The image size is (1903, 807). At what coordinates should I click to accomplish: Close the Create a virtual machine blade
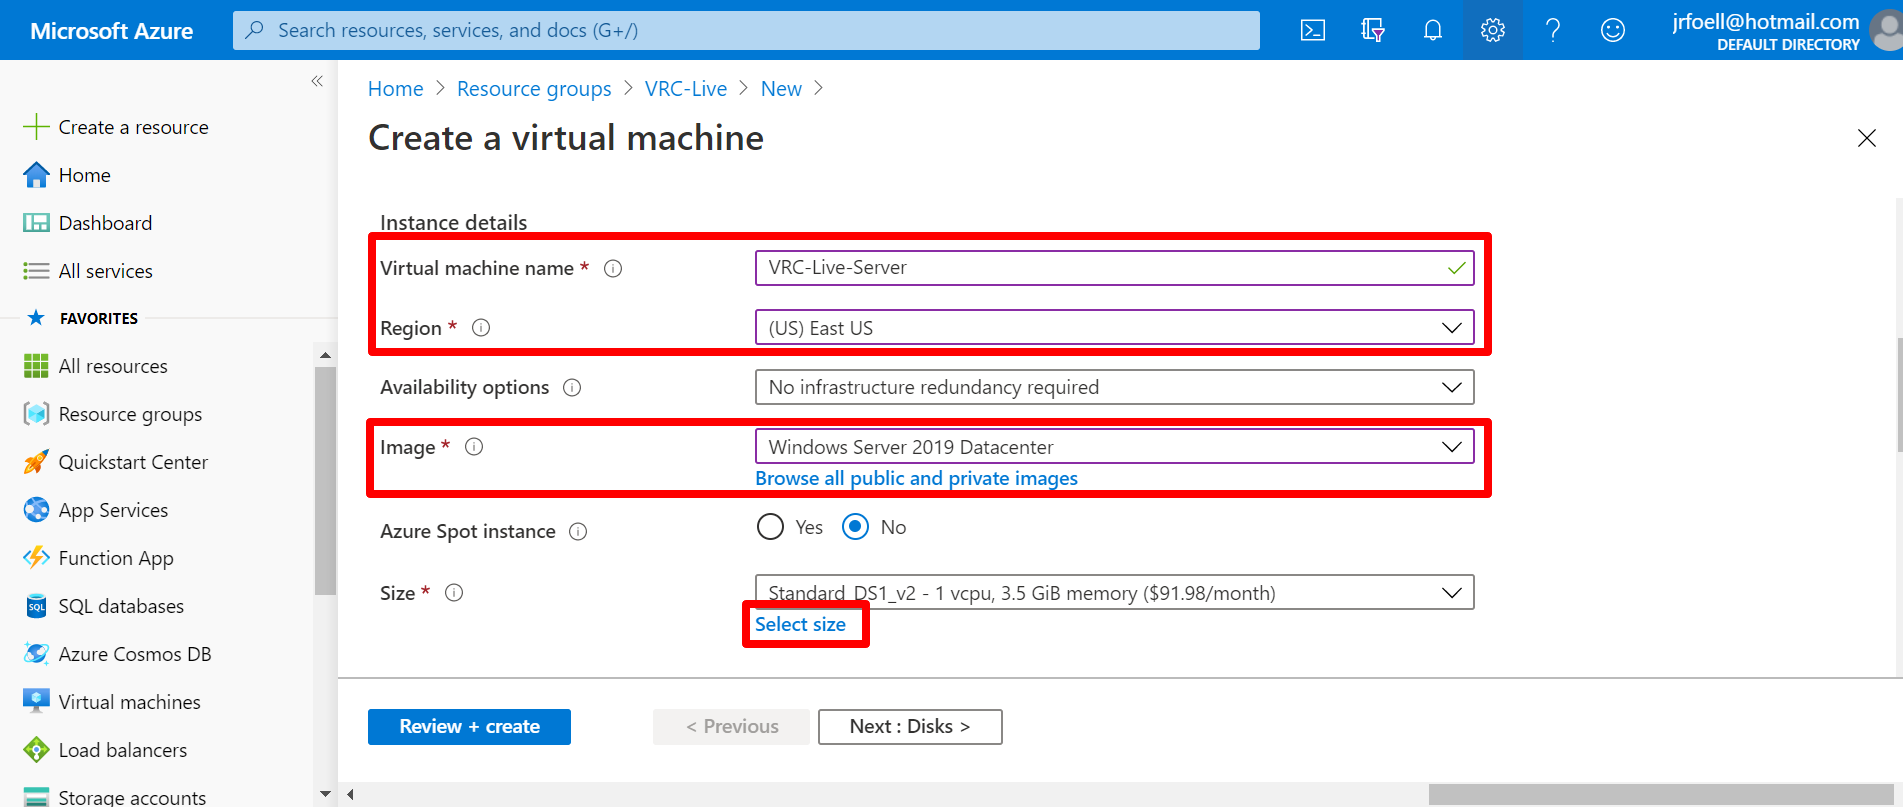[x=1867, y=138]
